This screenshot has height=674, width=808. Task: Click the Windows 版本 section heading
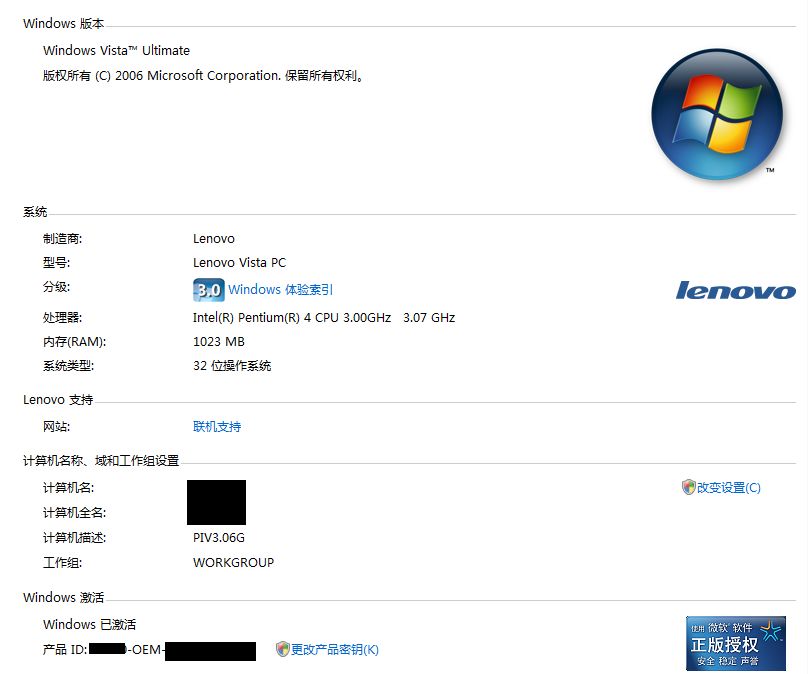63,24
